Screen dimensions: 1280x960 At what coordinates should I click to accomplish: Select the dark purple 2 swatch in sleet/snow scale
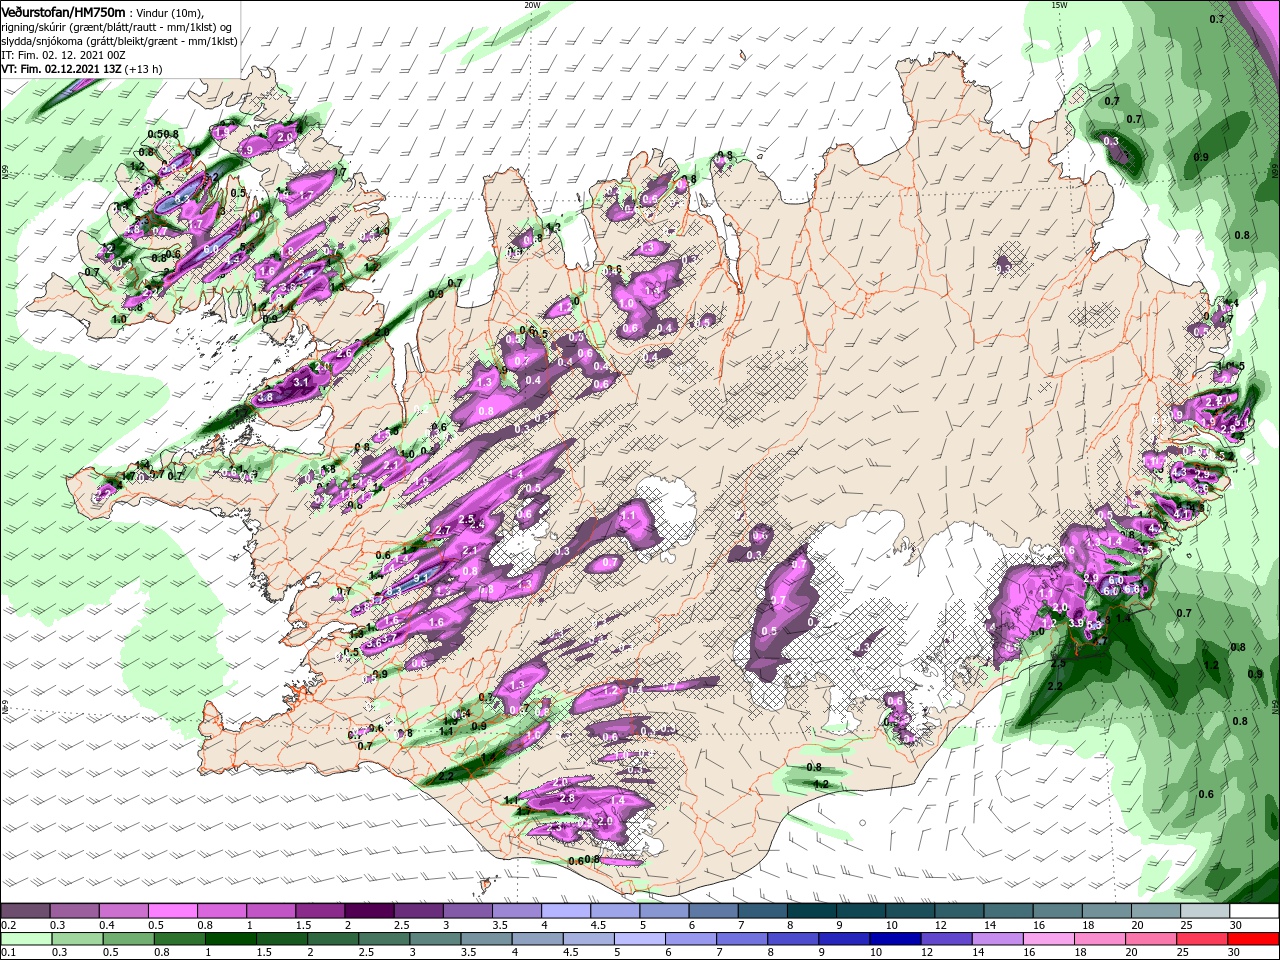click(369, 911)
